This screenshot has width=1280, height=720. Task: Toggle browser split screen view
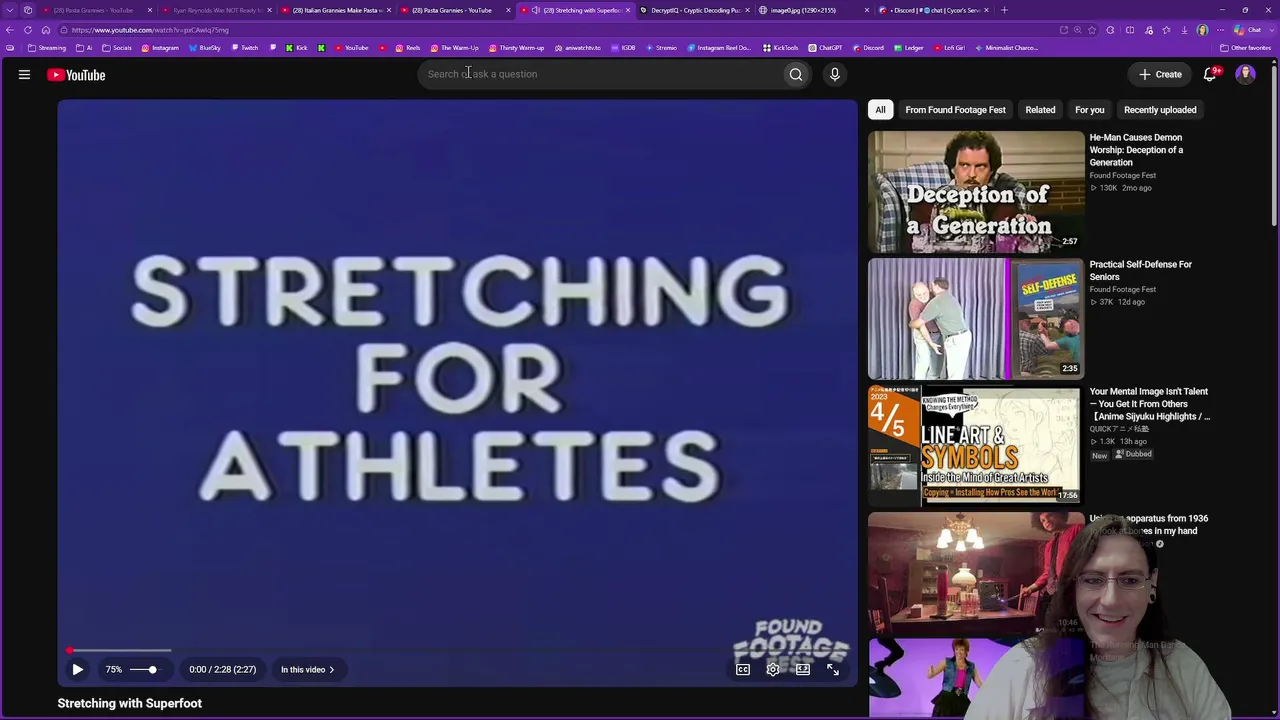[1130, 30]
